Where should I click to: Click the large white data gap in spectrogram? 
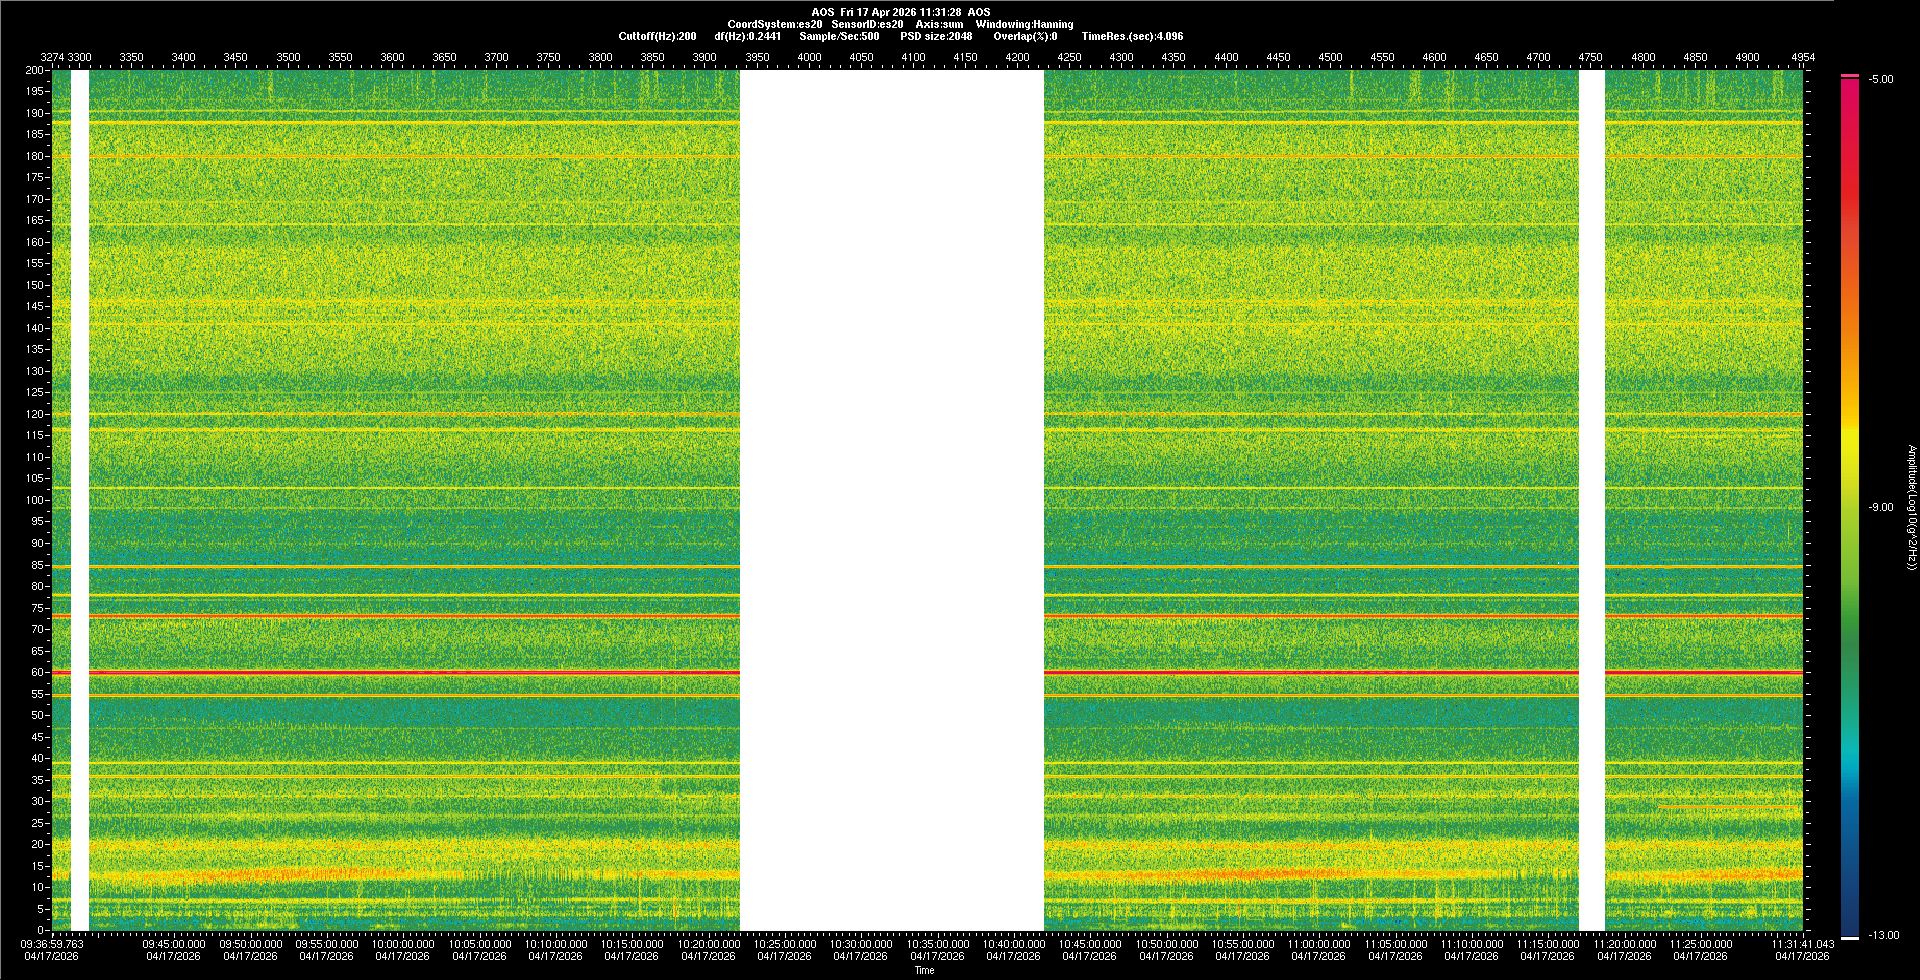coord(891,500)
